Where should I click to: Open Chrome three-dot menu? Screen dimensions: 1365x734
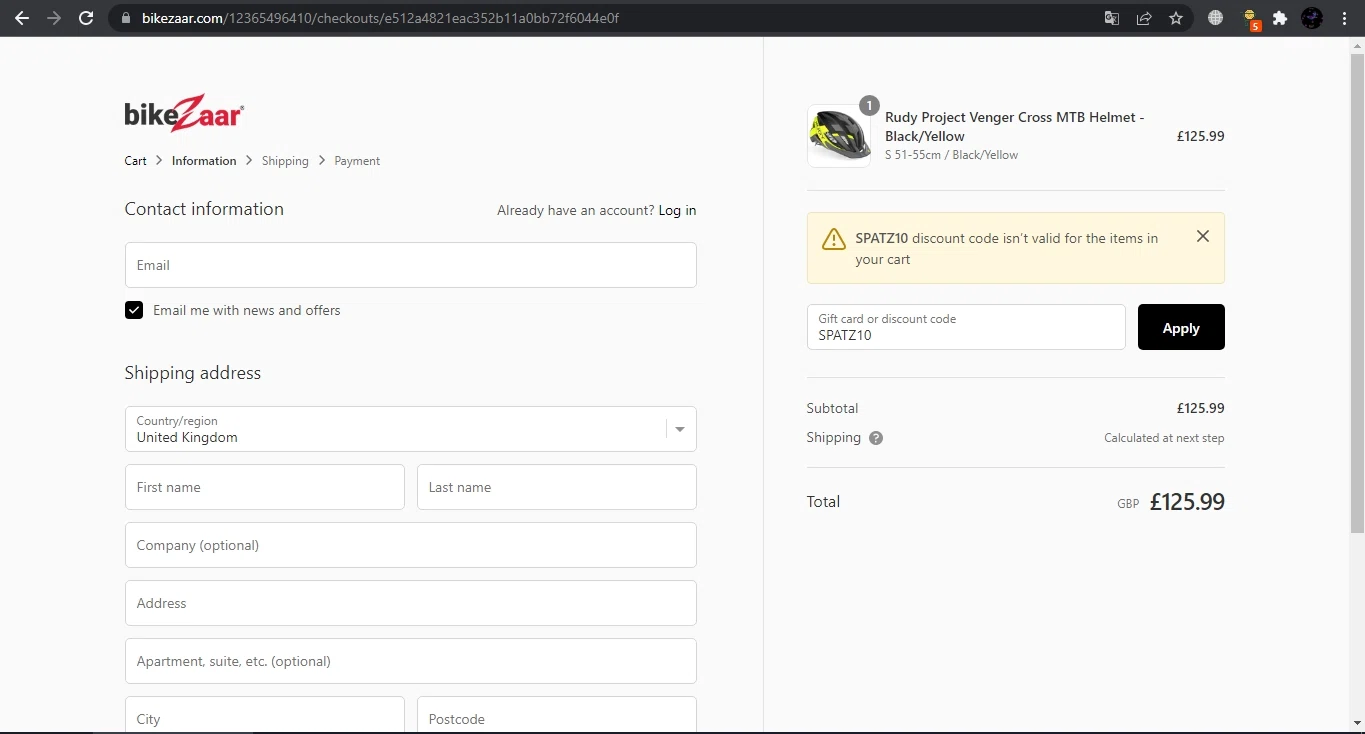pos(1344,18)
